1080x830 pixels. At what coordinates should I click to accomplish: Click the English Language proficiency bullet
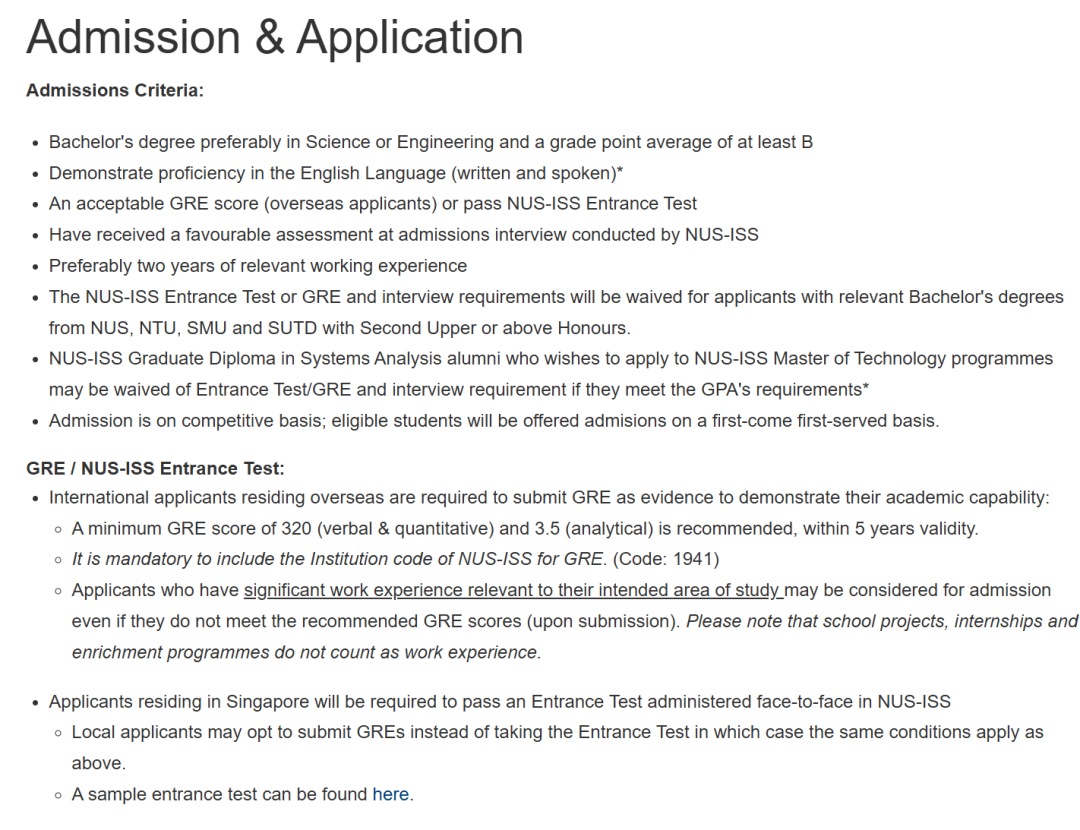pyautogui.click(x=336, y=173)
